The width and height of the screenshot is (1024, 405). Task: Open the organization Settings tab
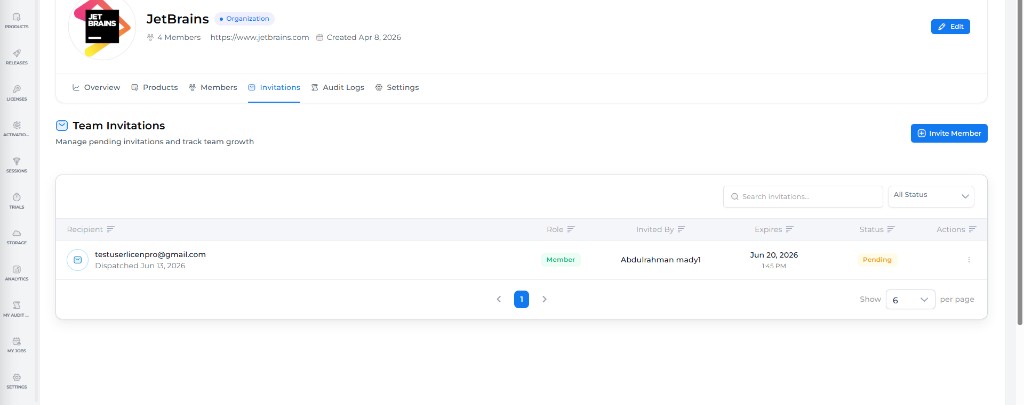[x=397, y=88]
